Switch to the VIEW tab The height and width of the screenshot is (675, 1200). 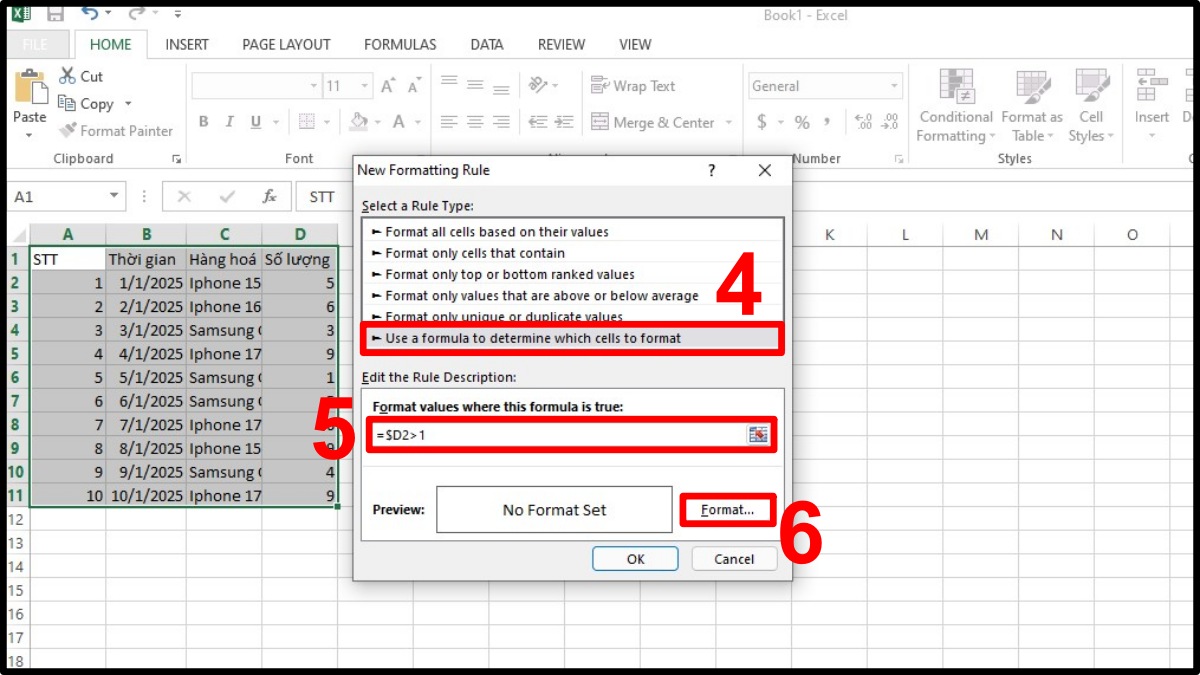point(635,45)
